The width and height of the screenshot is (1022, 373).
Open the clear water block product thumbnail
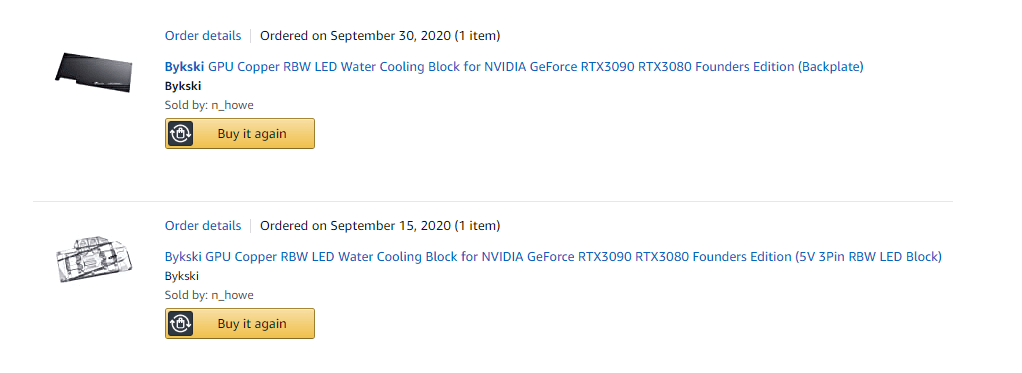[94, 259]
